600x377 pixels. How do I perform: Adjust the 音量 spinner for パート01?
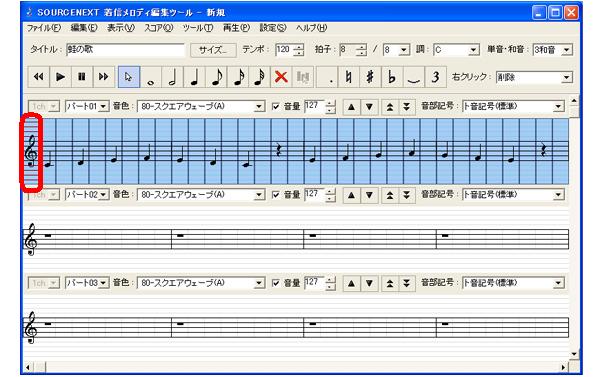pyautogui.click(x=331, y=107)
